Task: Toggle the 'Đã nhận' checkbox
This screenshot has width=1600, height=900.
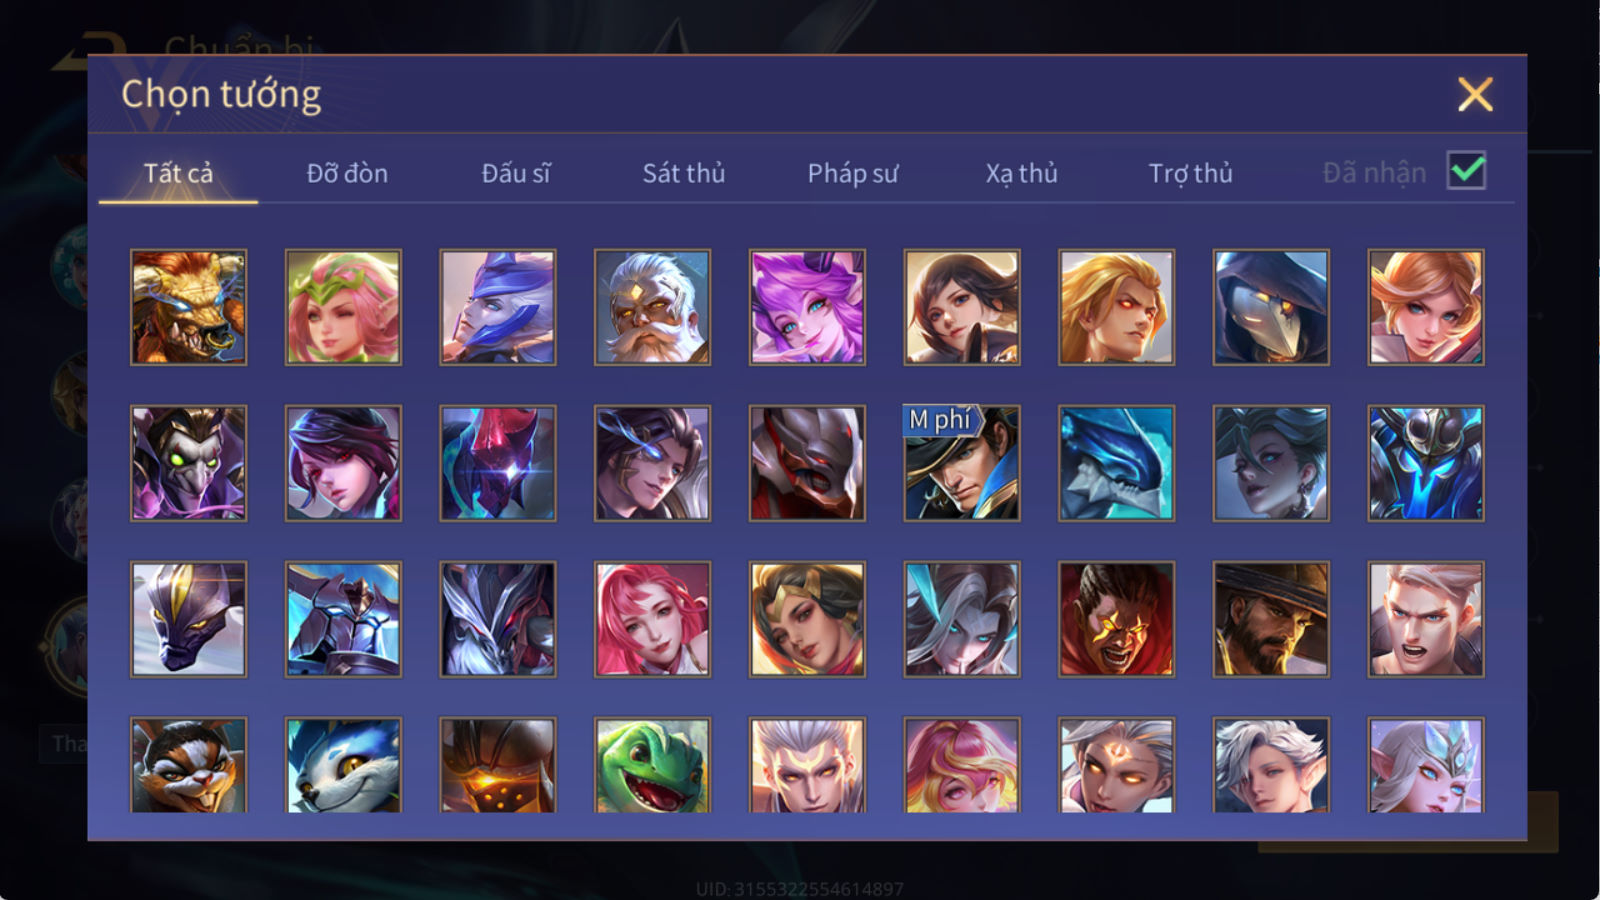Action: (x=1466, y=171)
